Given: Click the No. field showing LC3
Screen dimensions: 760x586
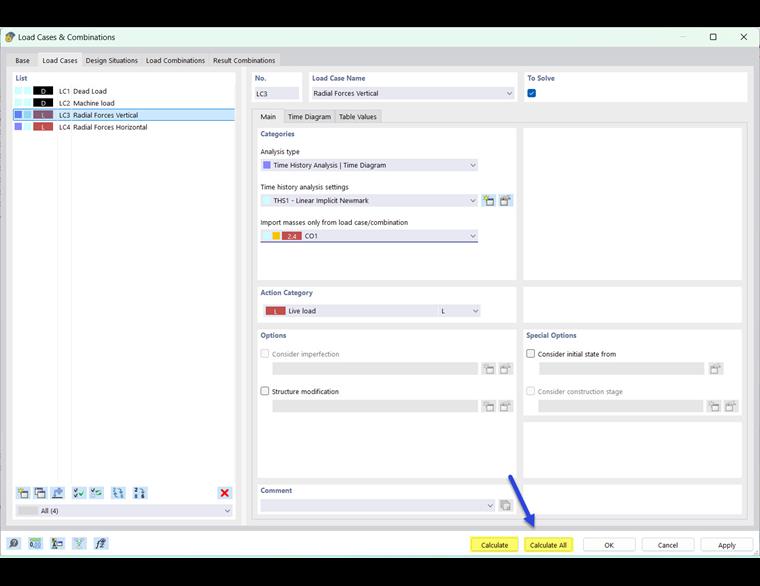Looking at the screenshot, I should [x=277, y=93].
